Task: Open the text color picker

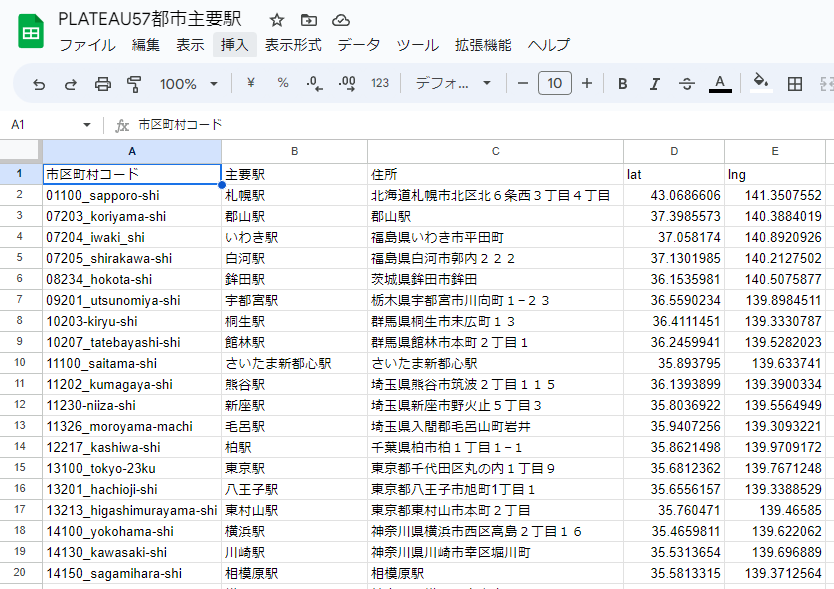Action: coord(720,85)
